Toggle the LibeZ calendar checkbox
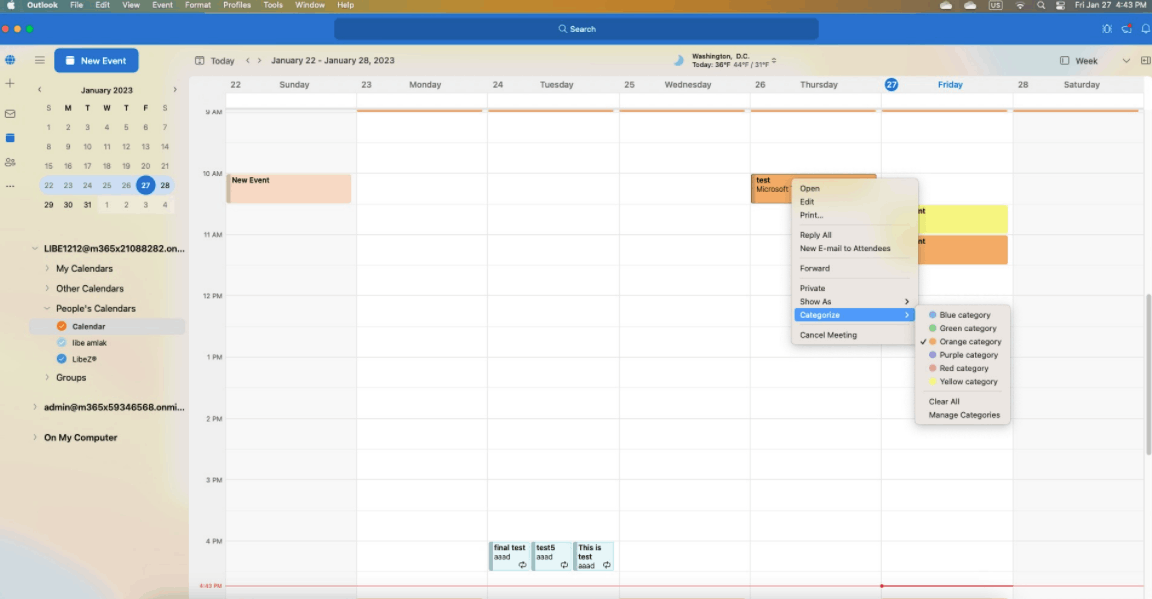 pyautogui.click(x=62, y=359)
